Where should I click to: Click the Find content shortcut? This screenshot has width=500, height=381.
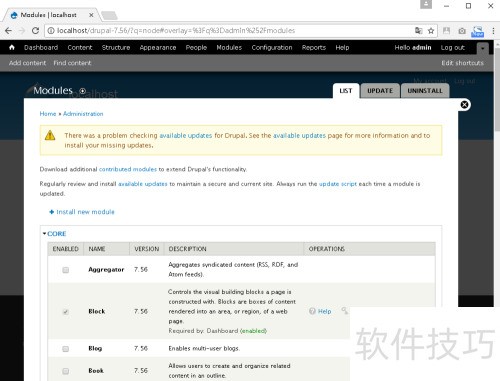pos(72,63)
